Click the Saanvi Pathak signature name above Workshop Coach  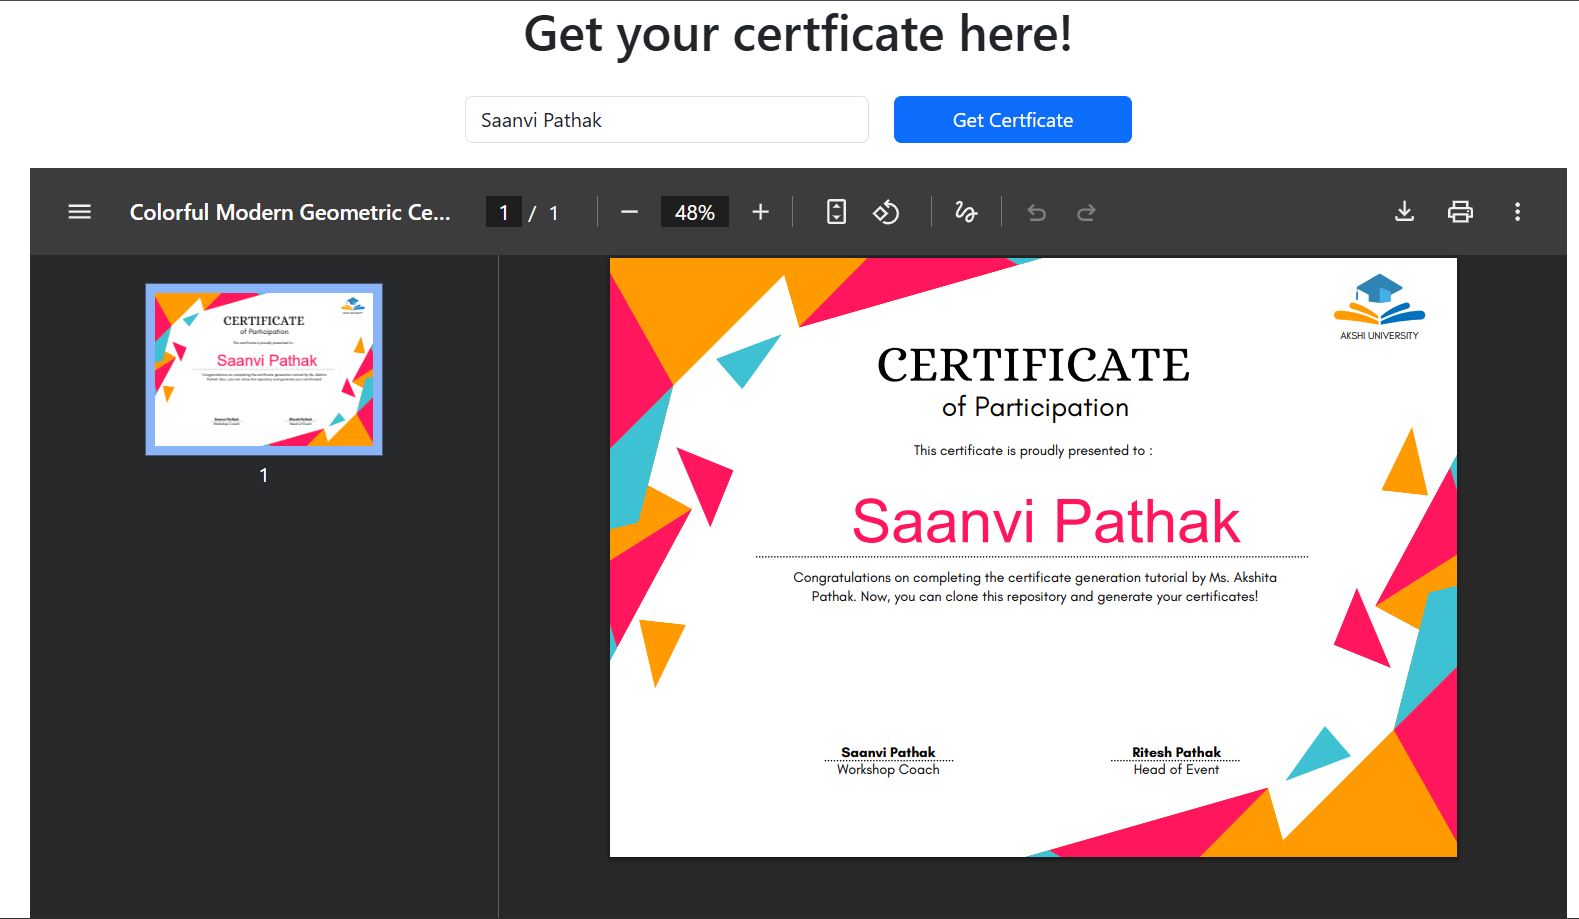click(x=888, y=752)
